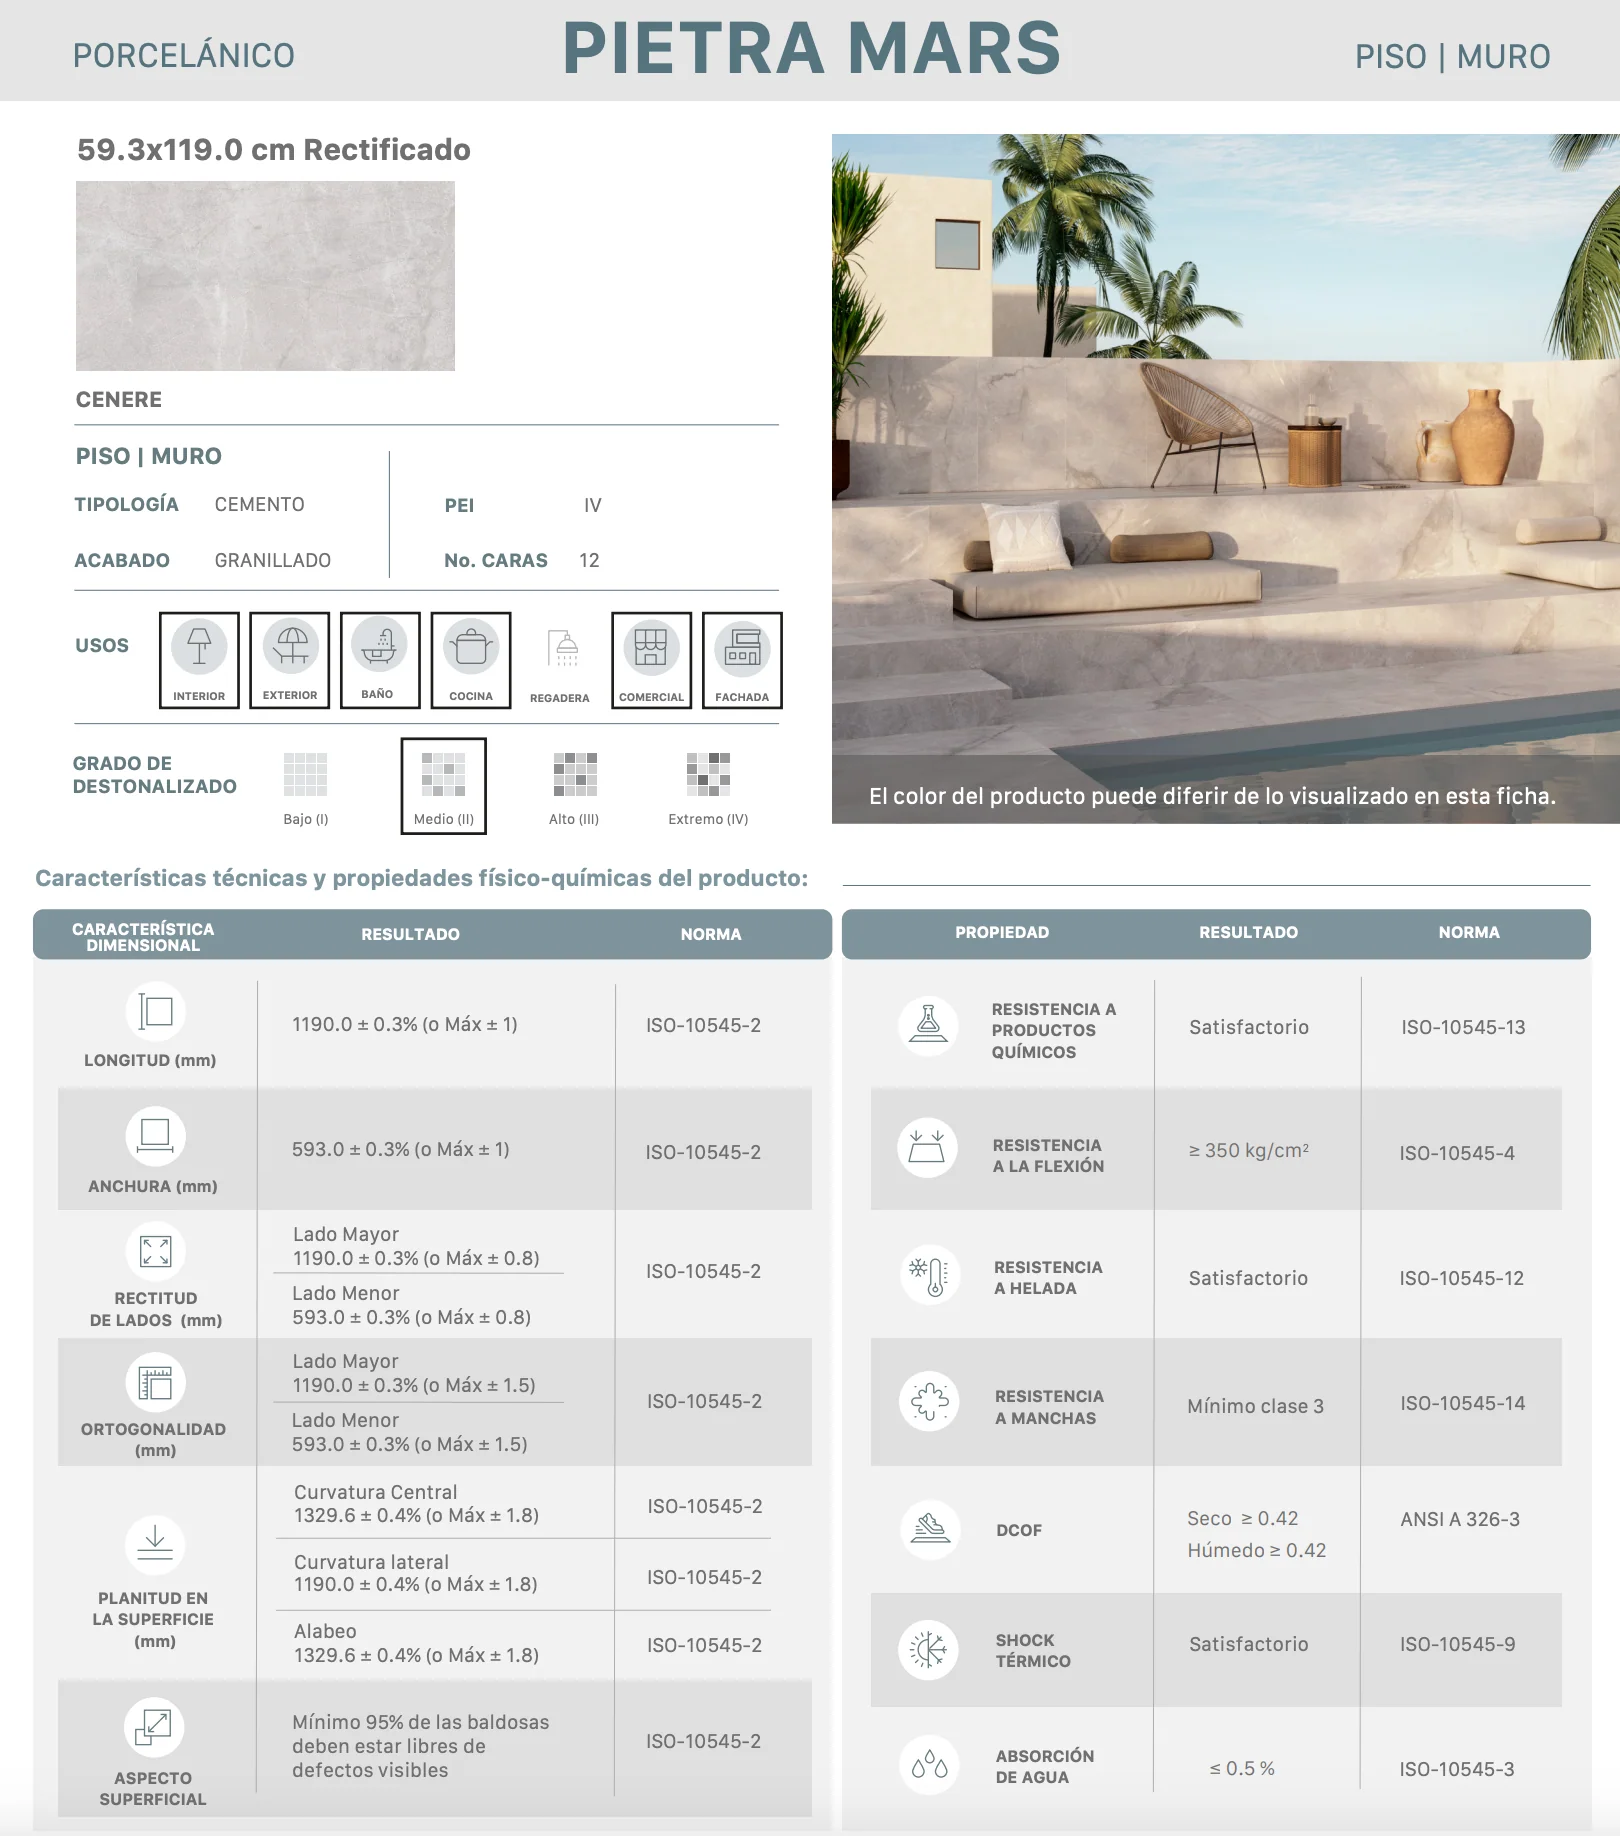The width and height of the screenshot is (1620, 1836).
Task: Click the PORCELÁNICO header label
Action: (184, 56)
